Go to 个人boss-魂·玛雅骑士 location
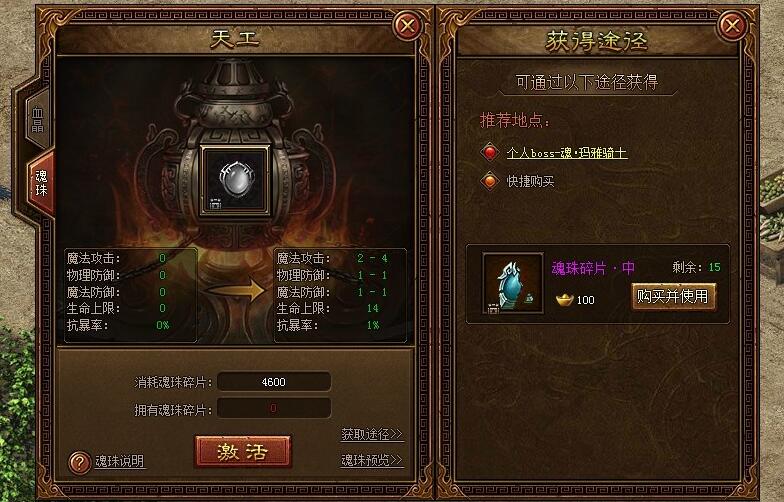This screenshot has height=502, width=784. coord(566,153)
